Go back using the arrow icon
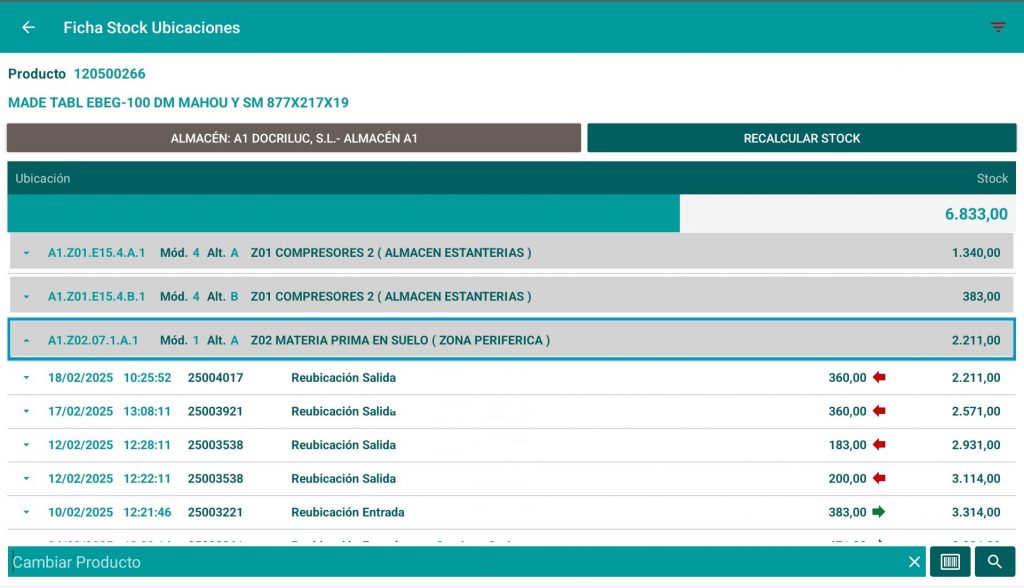This screenshot has height=588, width=1024. 28,28
